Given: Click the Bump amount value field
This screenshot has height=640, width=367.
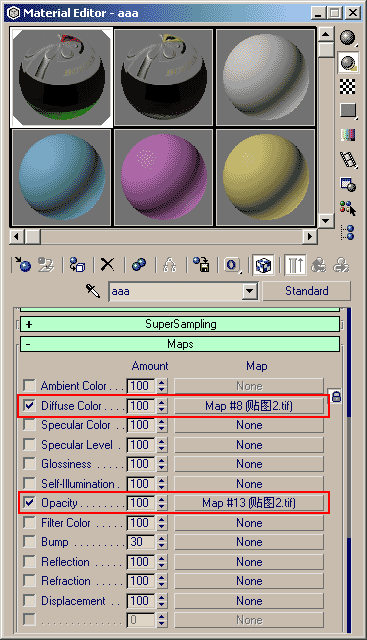Looking at the screenshot, I should tap(141, 542).
